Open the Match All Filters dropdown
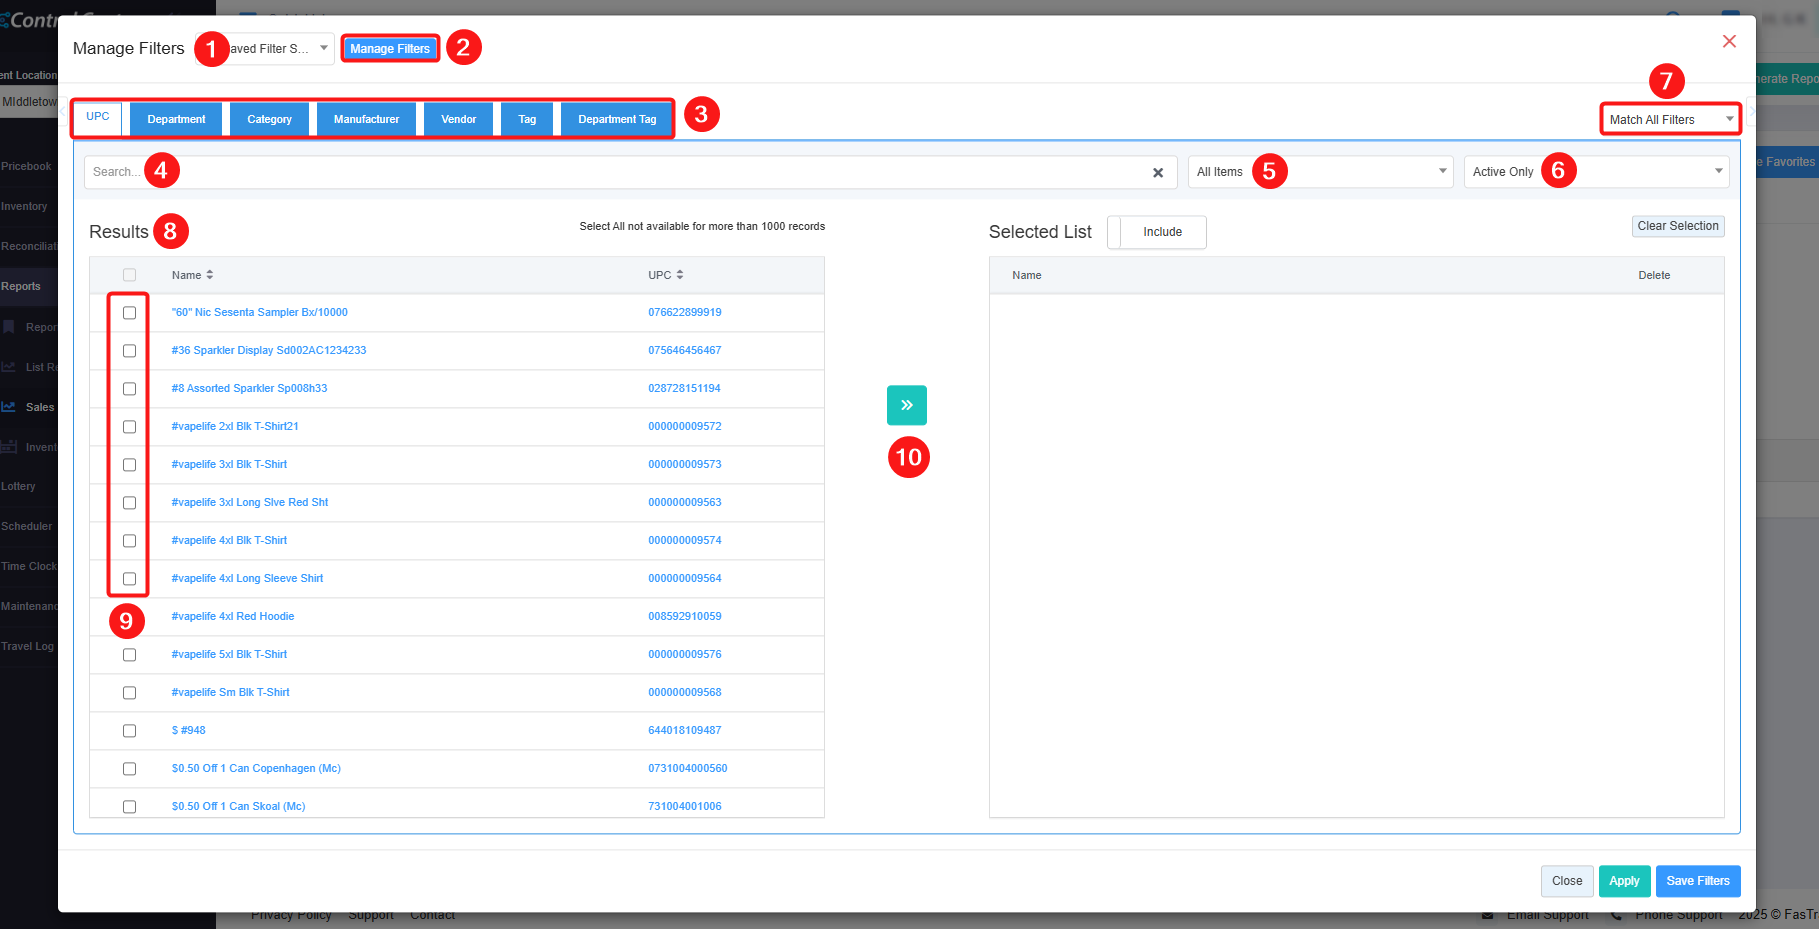The width and height of the screenshot is (1819, 929). pos(1669,120)
